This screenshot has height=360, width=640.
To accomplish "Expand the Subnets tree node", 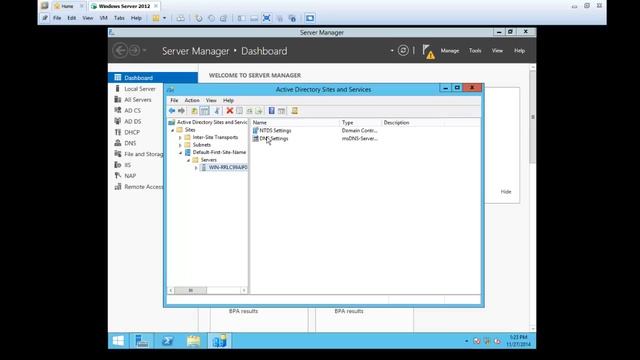I will 180,145.
